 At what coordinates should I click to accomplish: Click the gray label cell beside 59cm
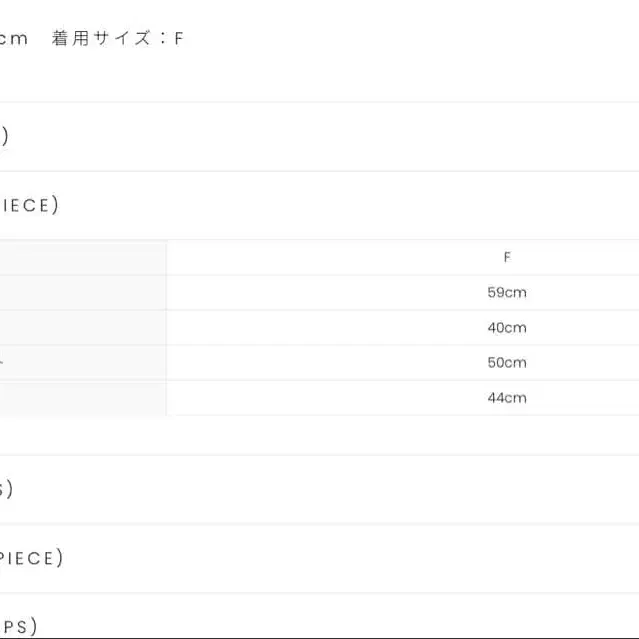tap(82, 293)
